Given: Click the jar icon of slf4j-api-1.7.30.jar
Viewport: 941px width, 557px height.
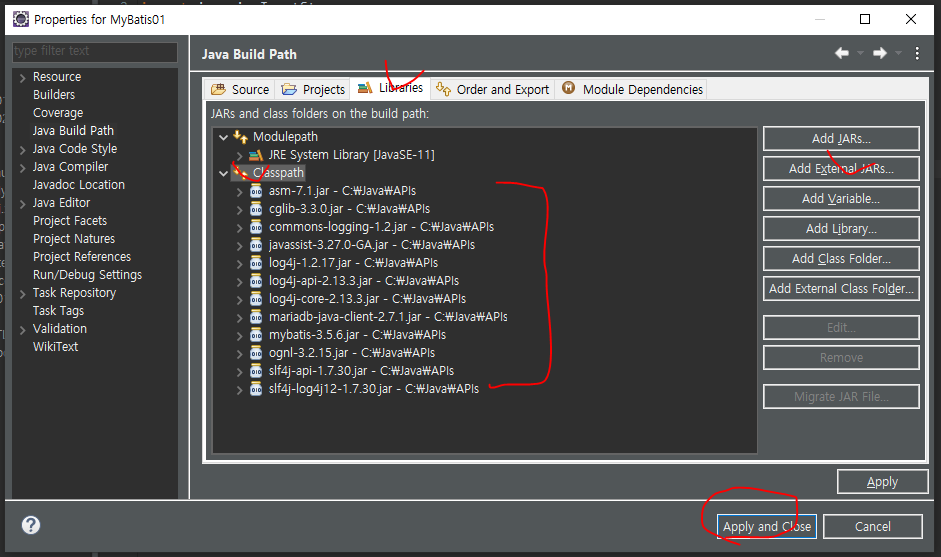Looking at the screenshot, I should click(x=256, y=371).
